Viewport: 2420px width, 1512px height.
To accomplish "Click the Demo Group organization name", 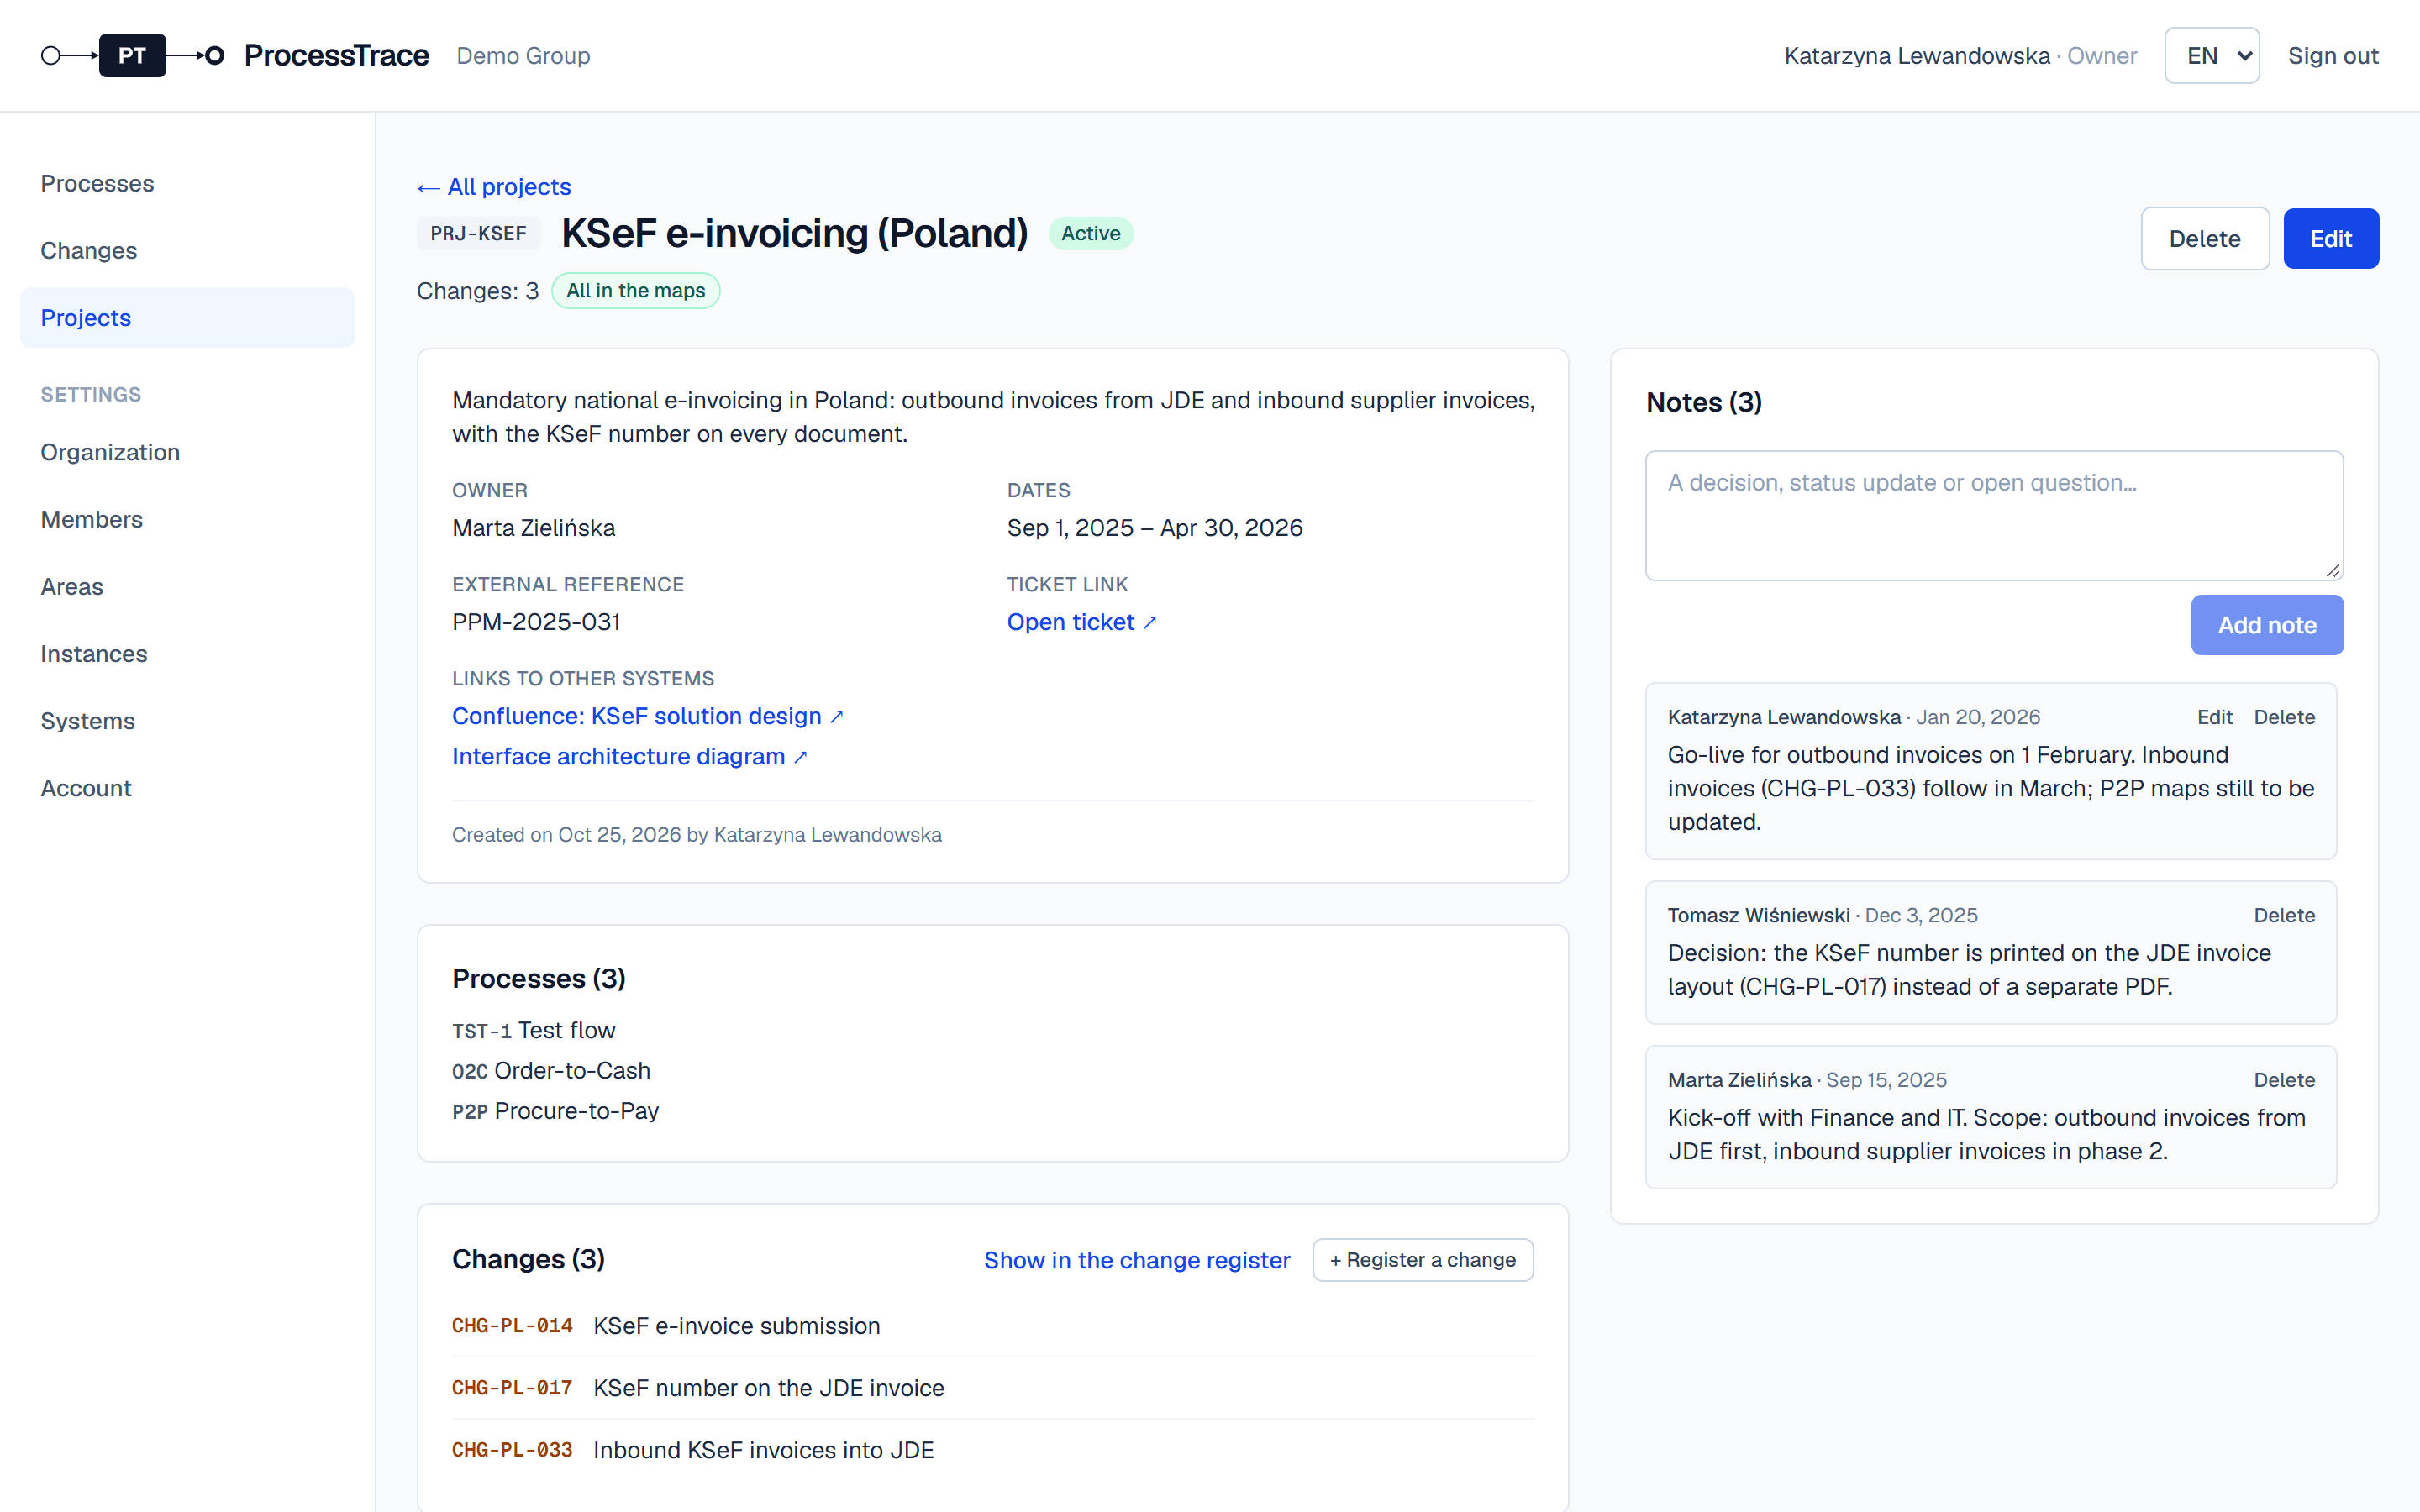I will 523,55.
